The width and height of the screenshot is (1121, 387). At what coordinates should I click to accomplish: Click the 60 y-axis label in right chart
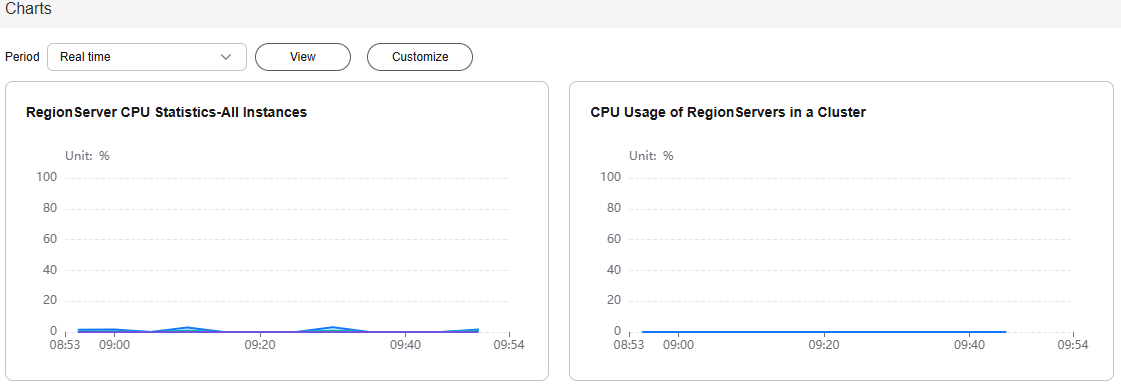coord(614,240)
